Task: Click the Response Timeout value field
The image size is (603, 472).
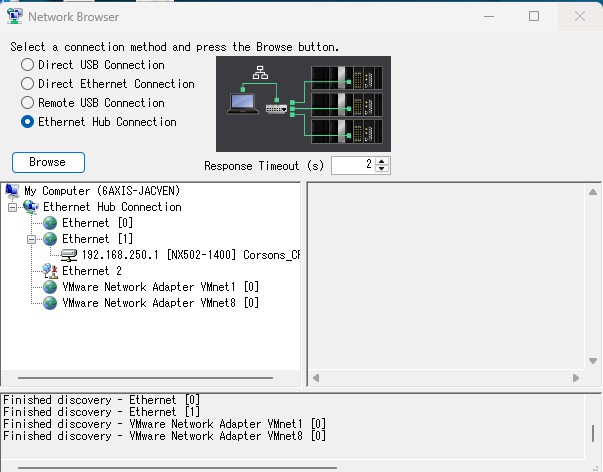Action: 352,165
